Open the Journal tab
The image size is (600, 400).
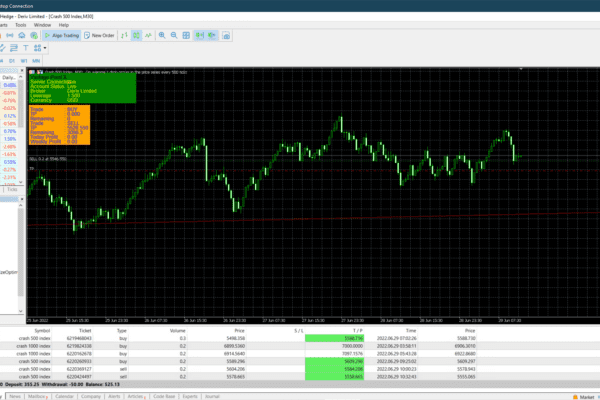[x=212, y=397]
